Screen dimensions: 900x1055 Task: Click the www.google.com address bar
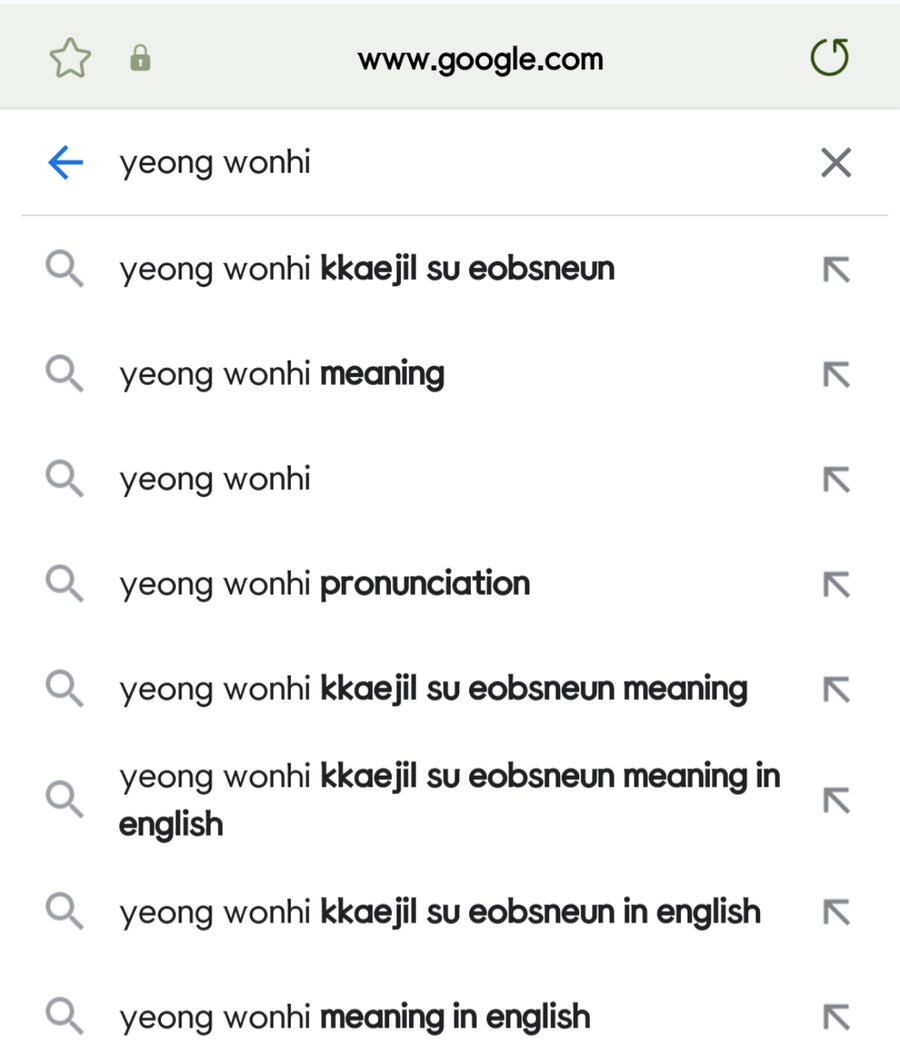coord(480,57)
